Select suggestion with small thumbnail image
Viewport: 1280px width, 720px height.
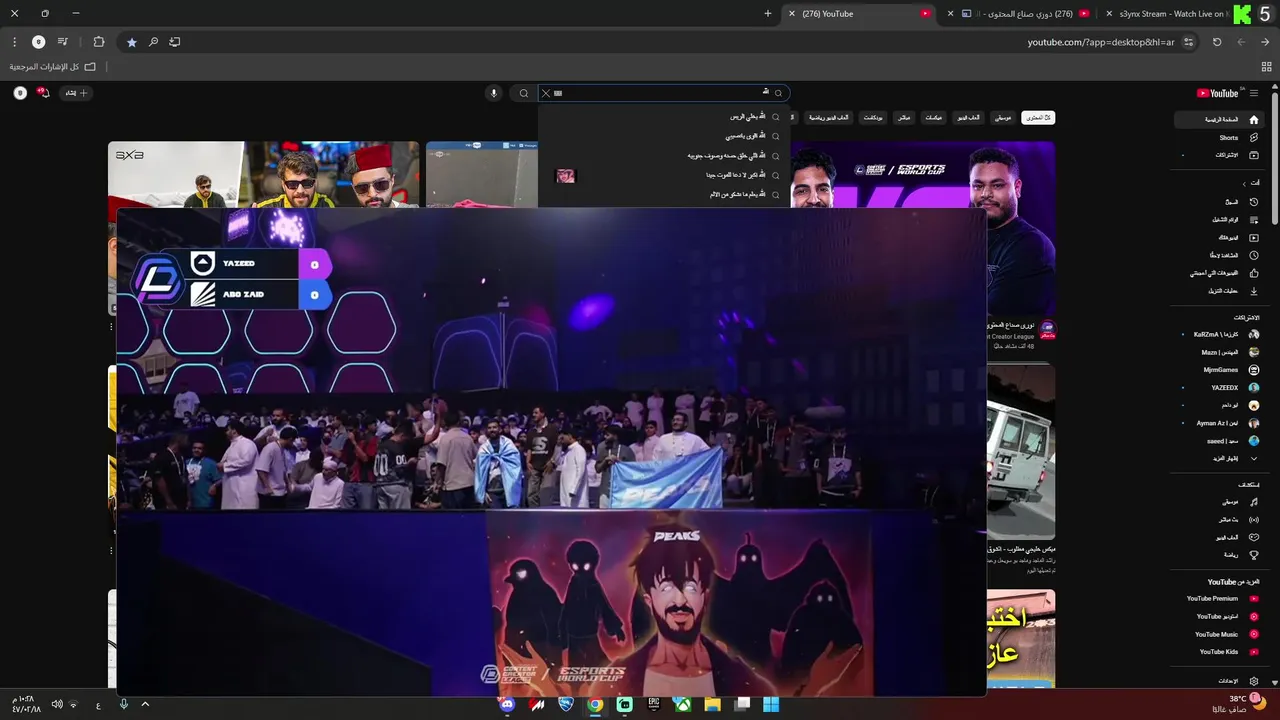(x=664, y=175)
